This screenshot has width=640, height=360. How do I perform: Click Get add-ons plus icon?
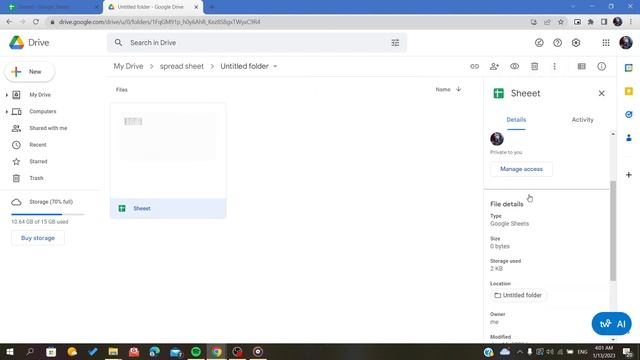[x=629, y=175]
